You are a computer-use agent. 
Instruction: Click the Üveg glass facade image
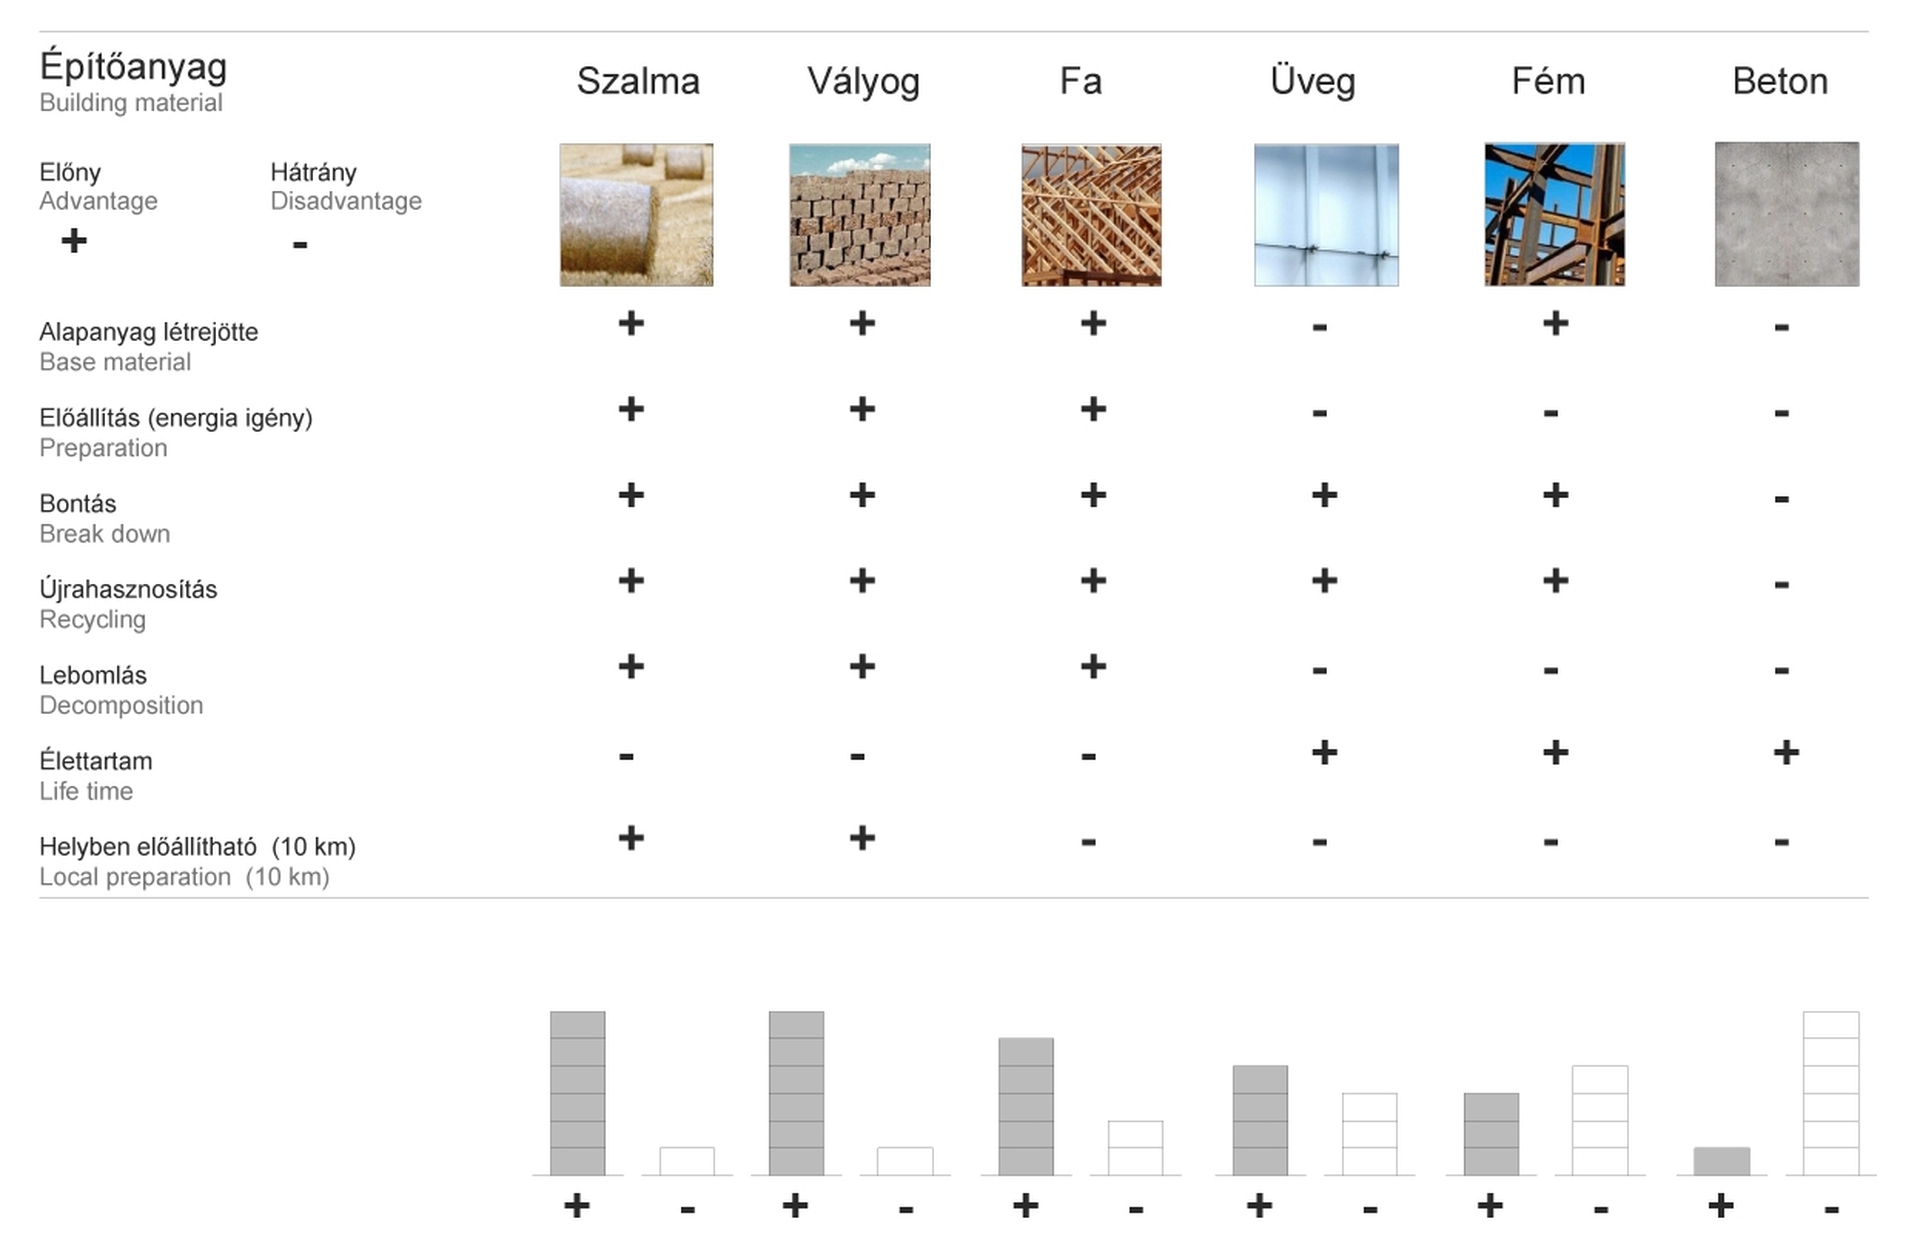1326,215
